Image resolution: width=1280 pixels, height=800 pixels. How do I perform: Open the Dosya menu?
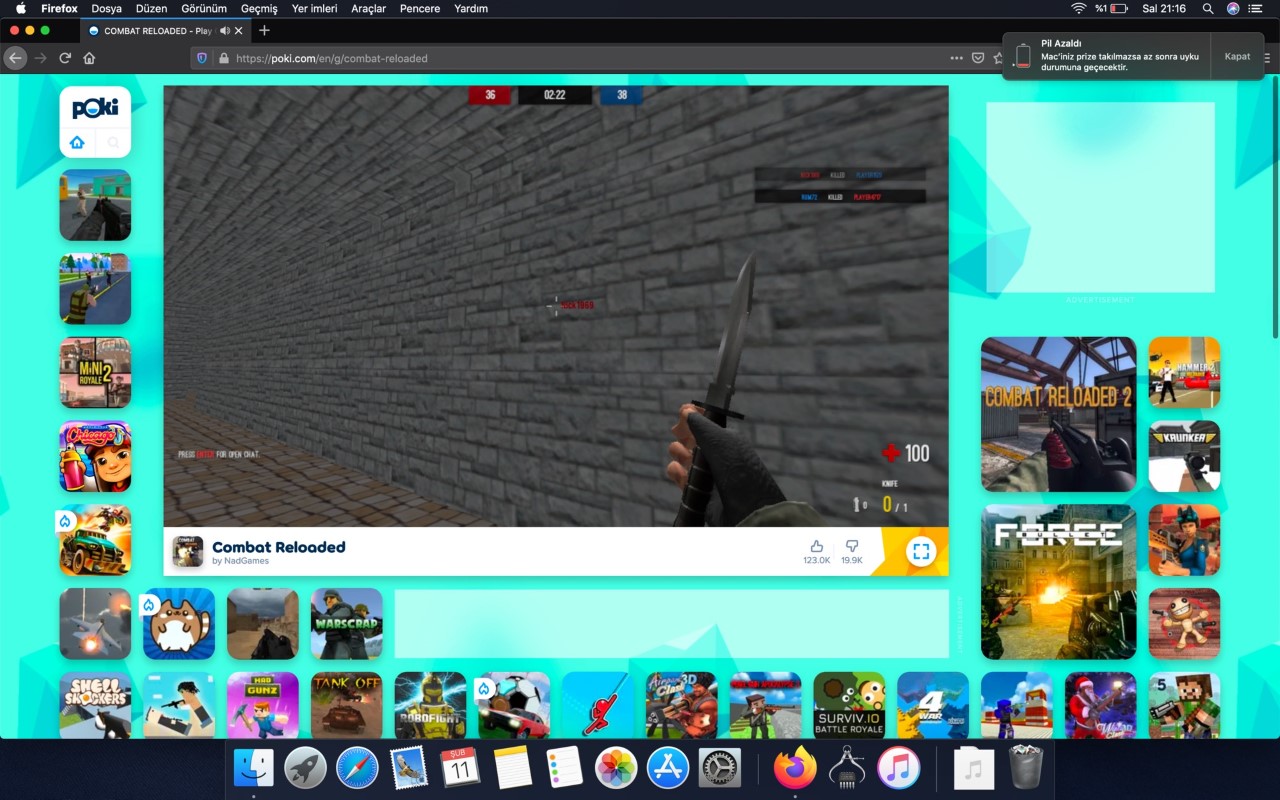106,8
